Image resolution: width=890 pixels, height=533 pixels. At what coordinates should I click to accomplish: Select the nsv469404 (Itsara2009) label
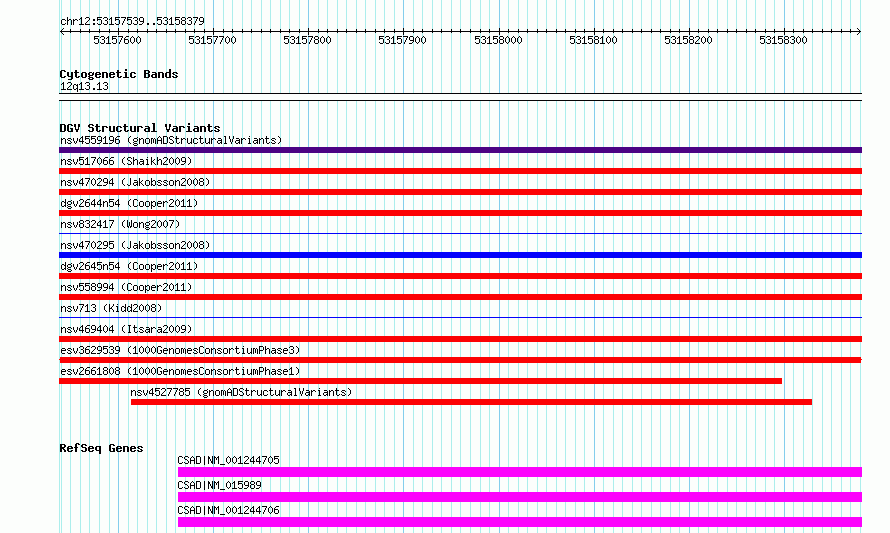(126, 329)
